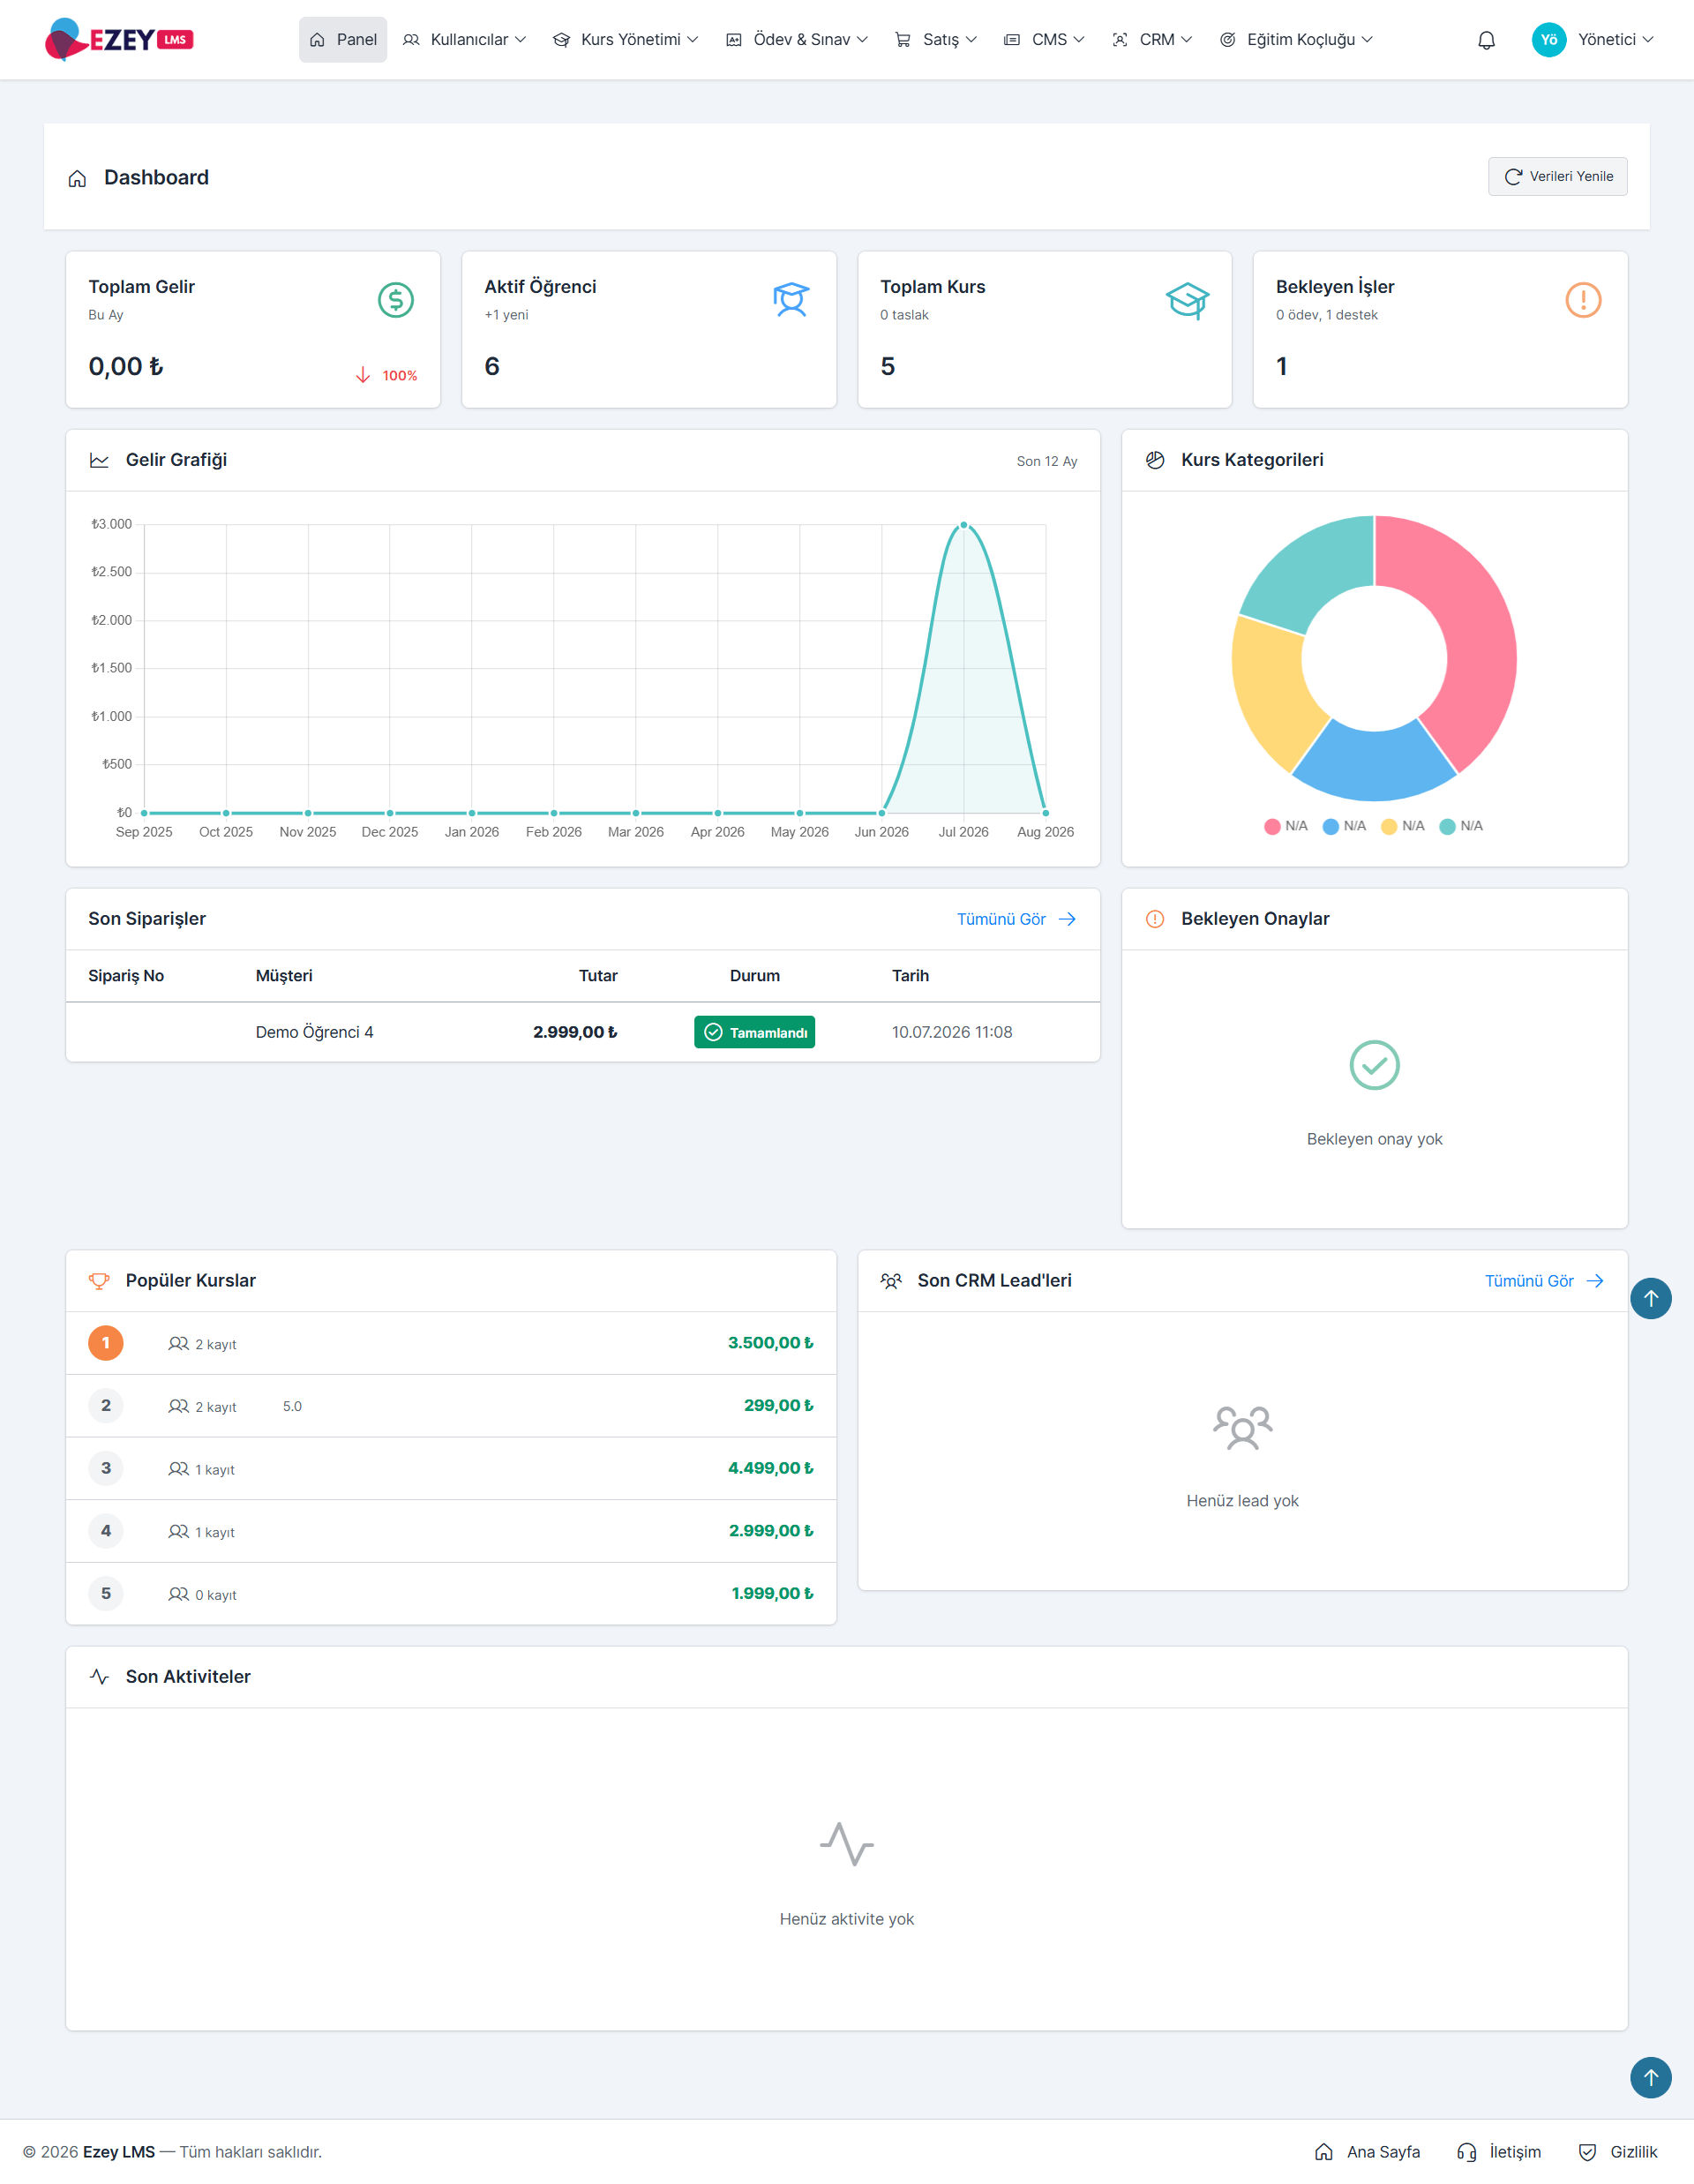Click the Son Aktiviteler pulse icon
Image resolution: width=1694 pixels, height=2184 pixels.
point(99,1677)
